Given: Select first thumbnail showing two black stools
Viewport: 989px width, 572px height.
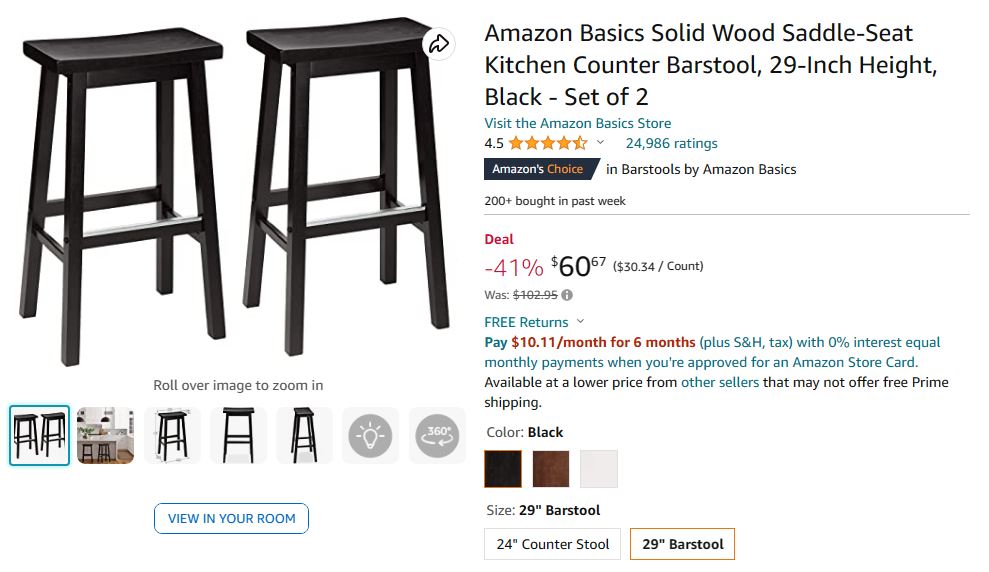Looking at the screenshot, I should 40,436.
